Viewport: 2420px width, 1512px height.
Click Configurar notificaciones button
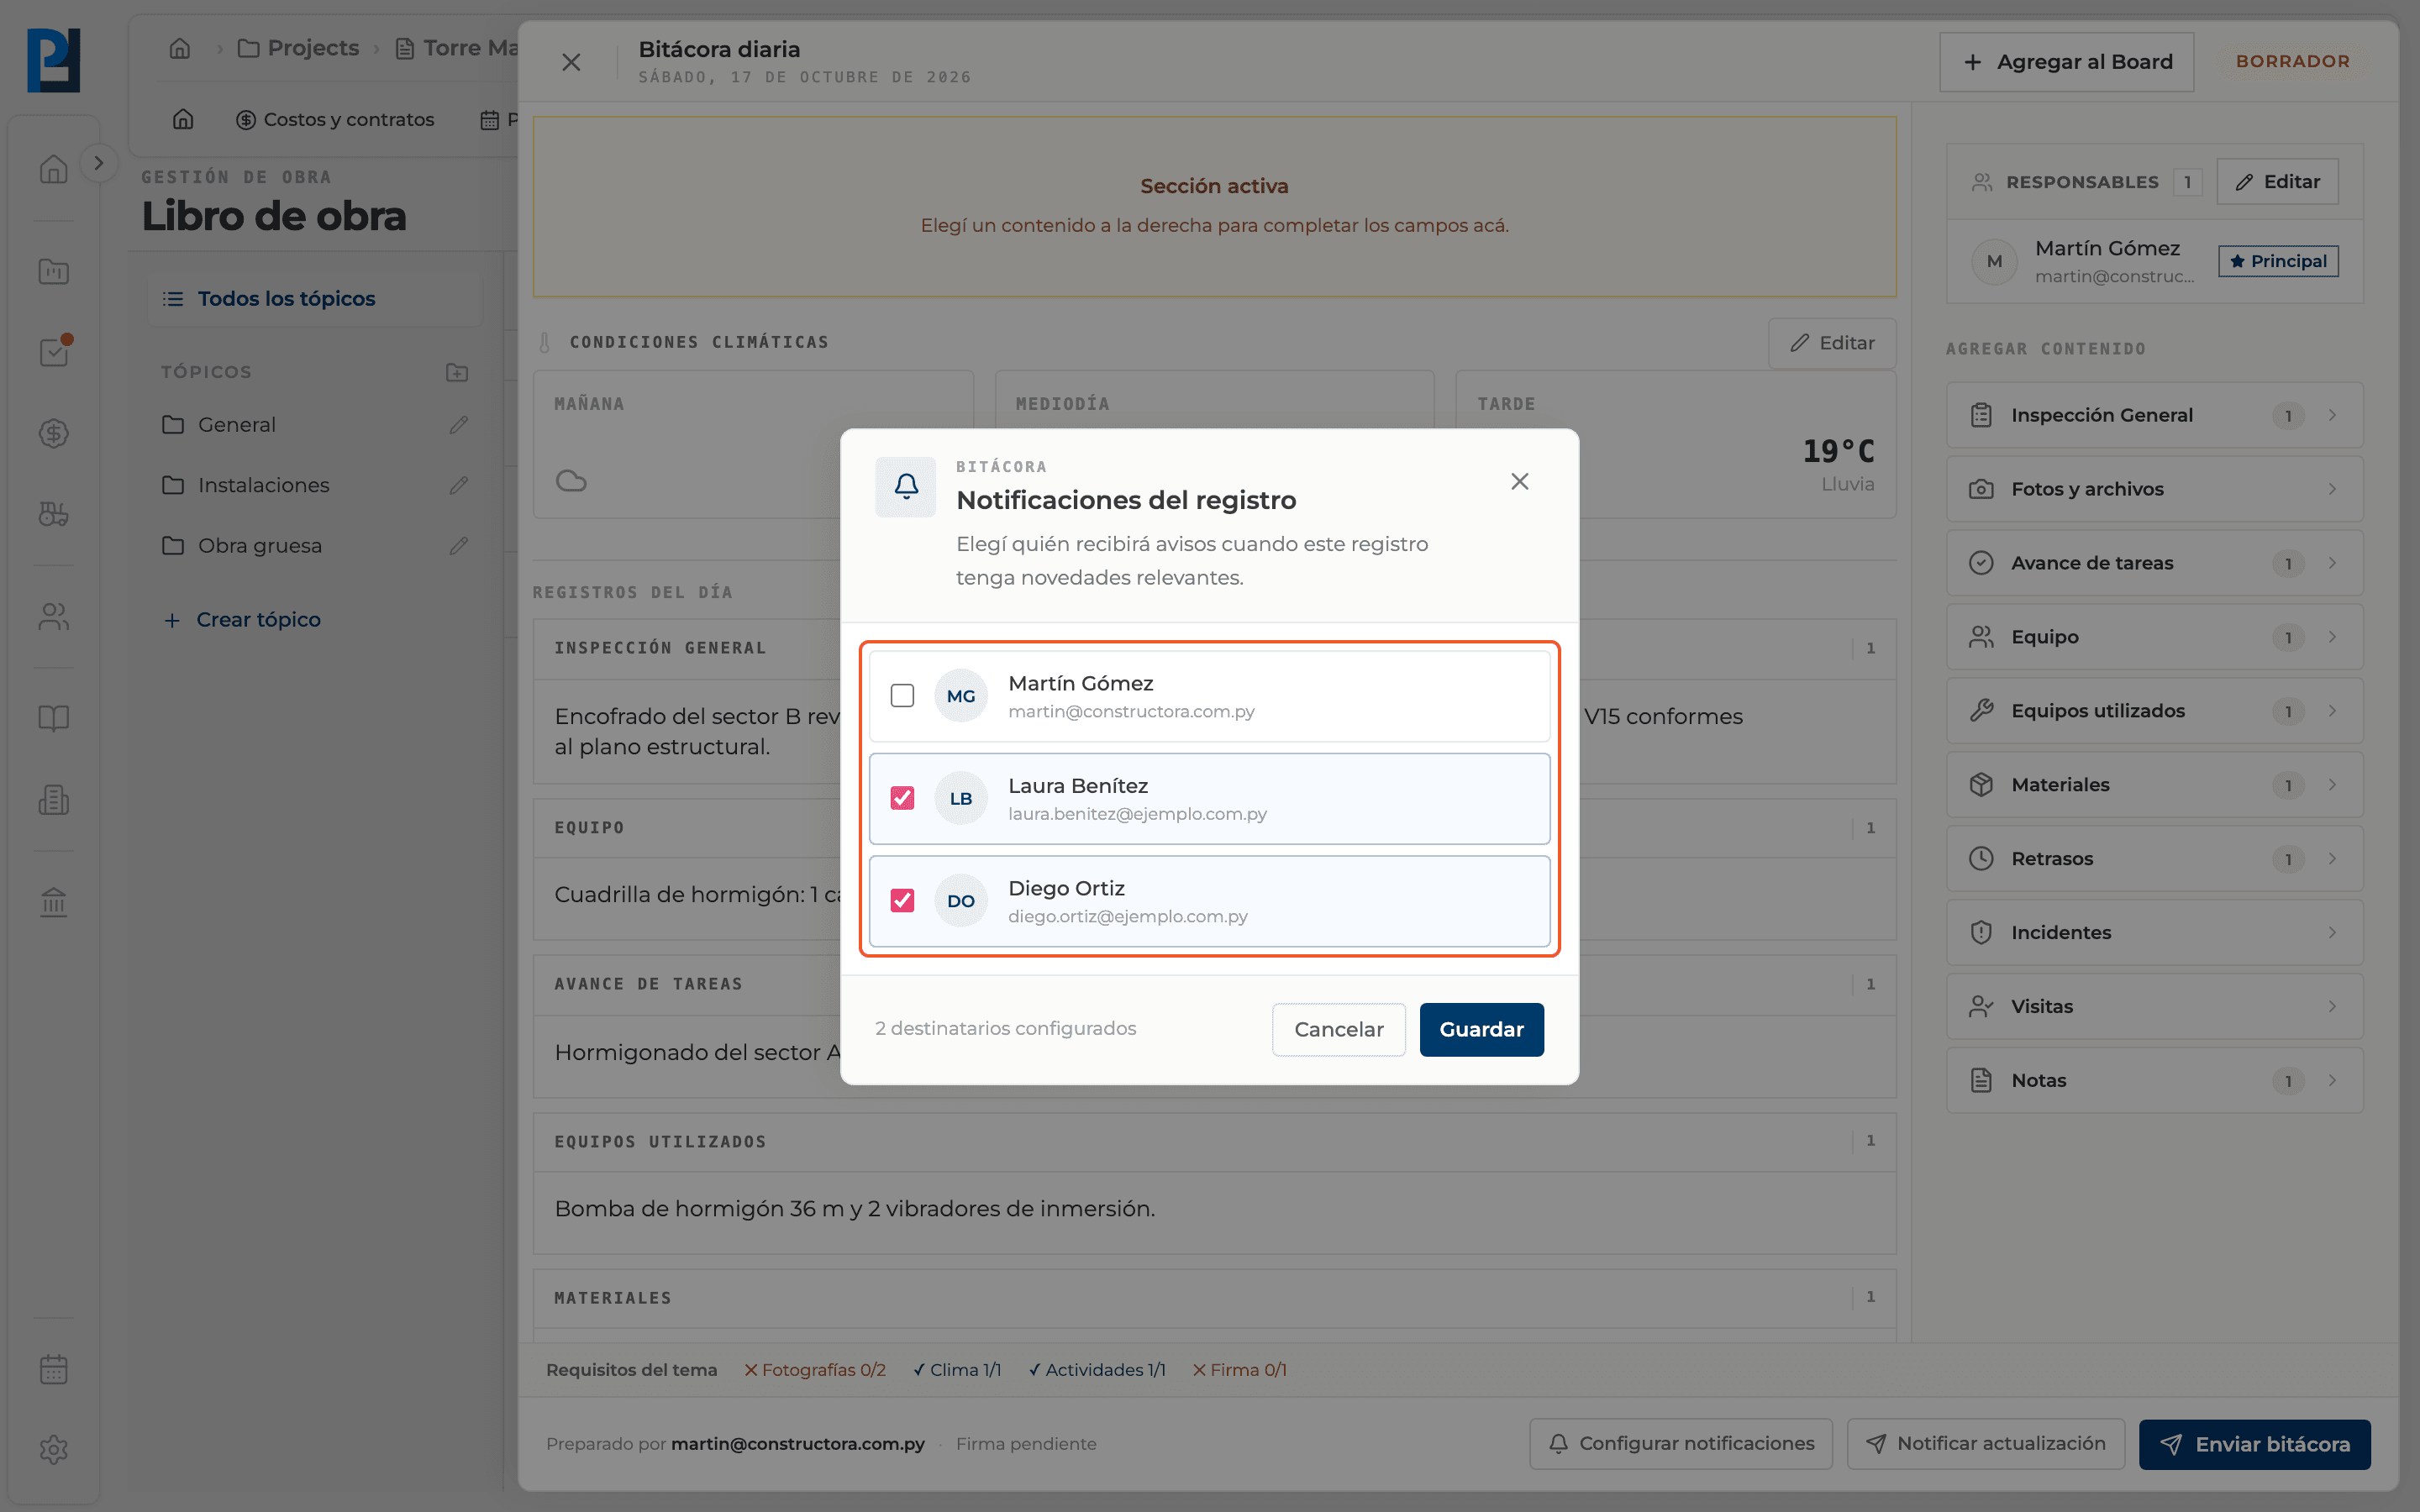[1681, 1443]
